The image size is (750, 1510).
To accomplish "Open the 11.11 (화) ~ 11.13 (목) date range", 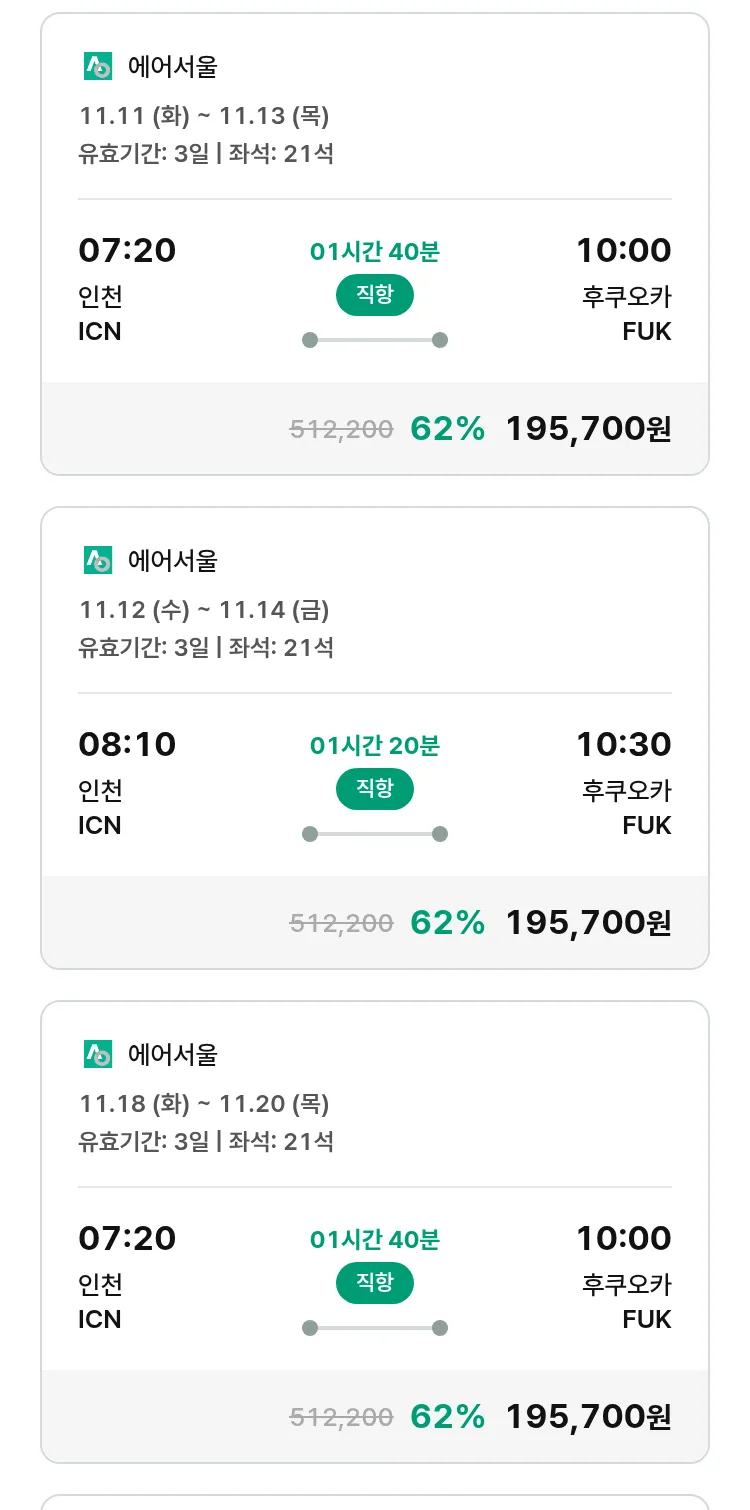I will (x=205, y=117).
